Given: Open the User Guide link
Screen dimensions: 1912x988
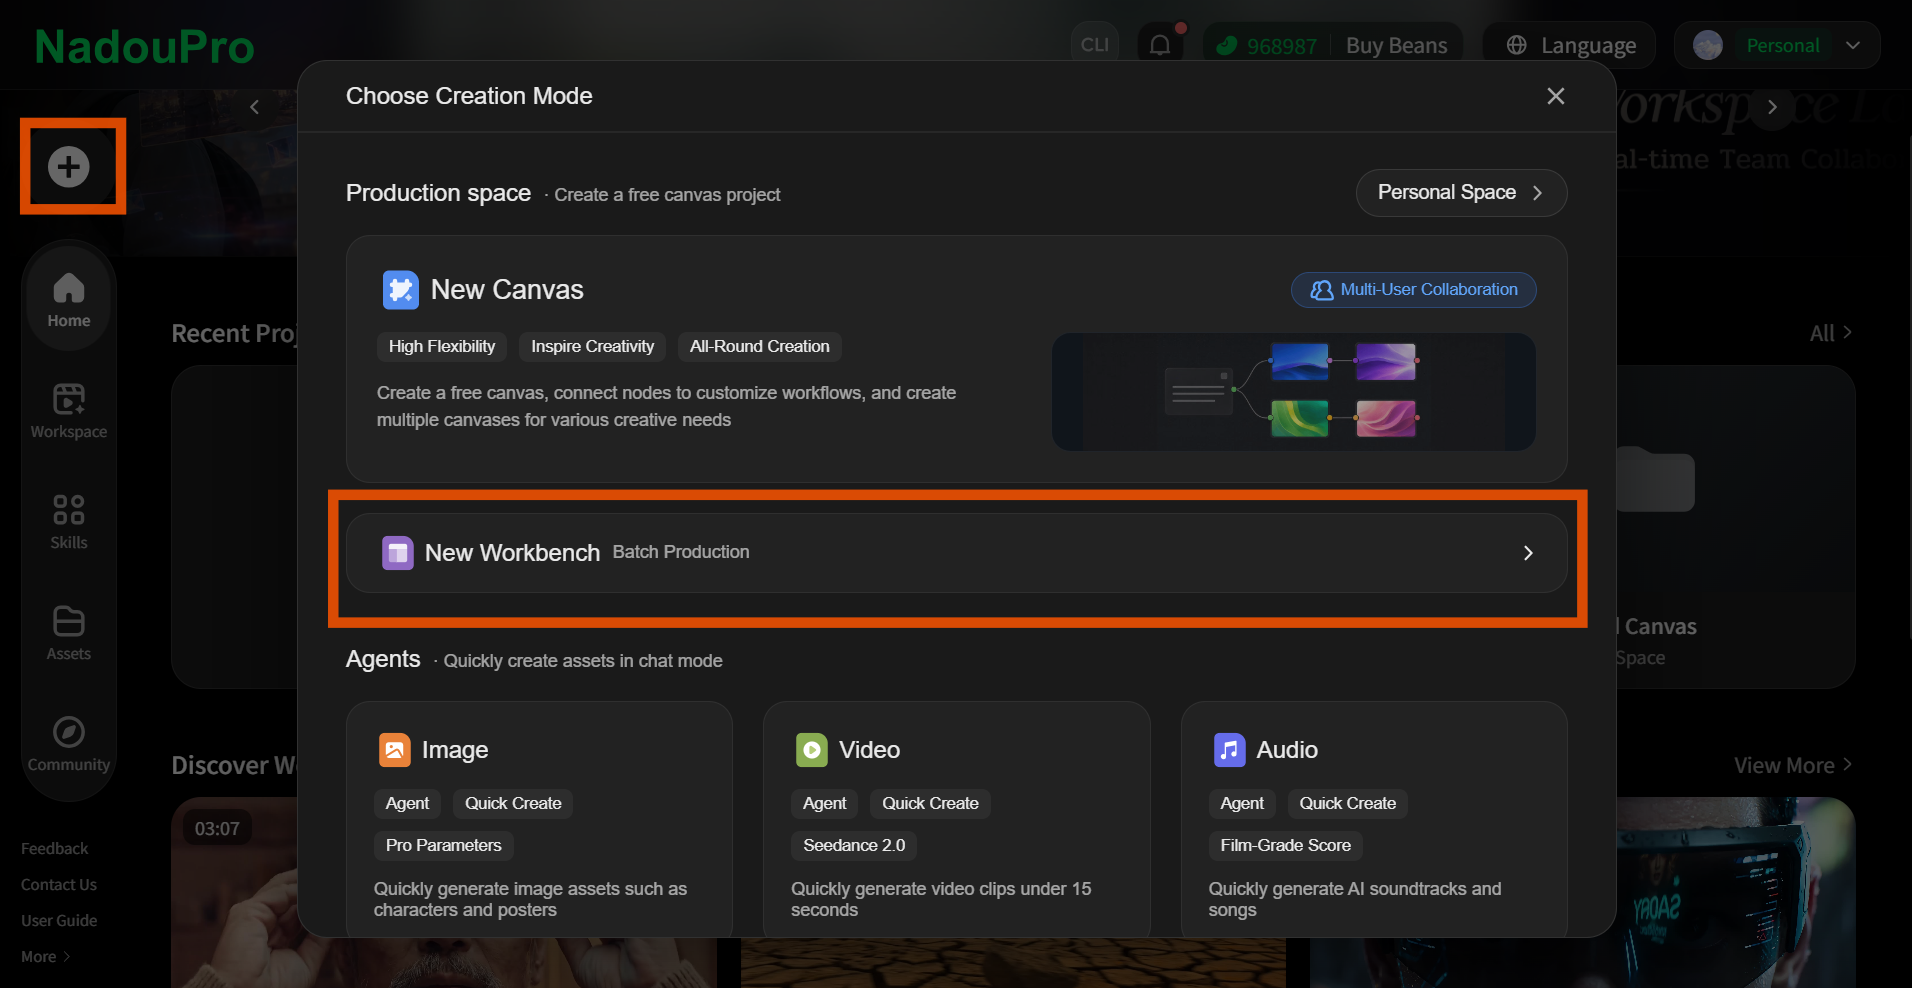Looking at the screenshot, I should tap(59, 921).
